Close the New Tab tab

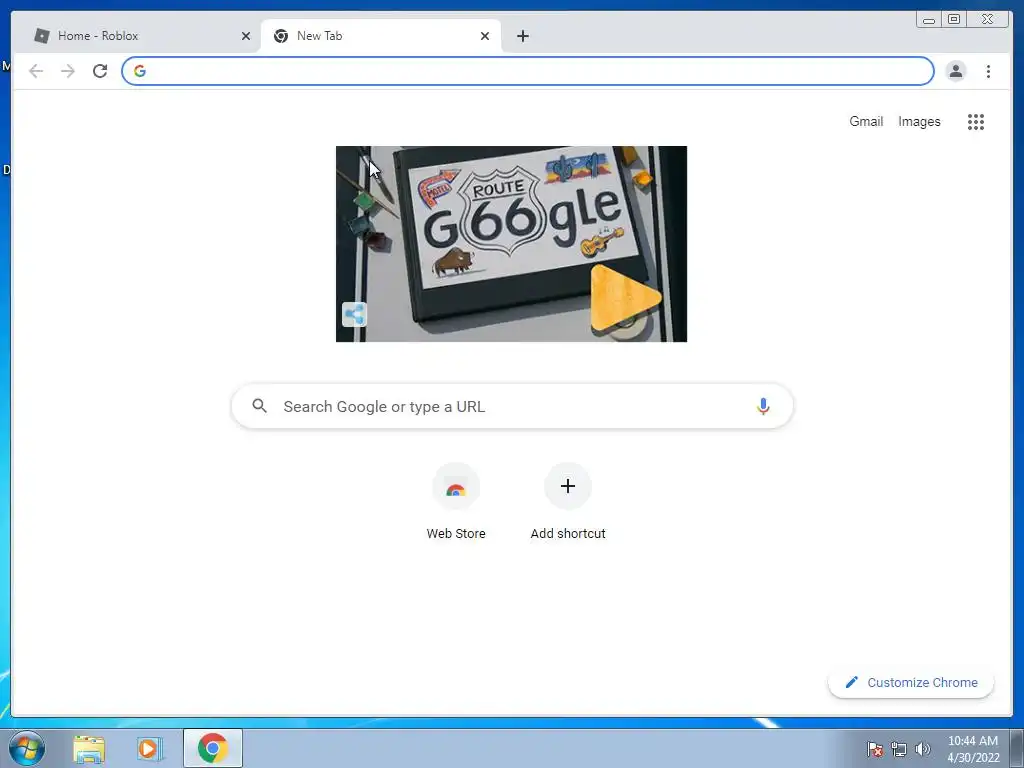pyautogui.click(x=485, y=36)
